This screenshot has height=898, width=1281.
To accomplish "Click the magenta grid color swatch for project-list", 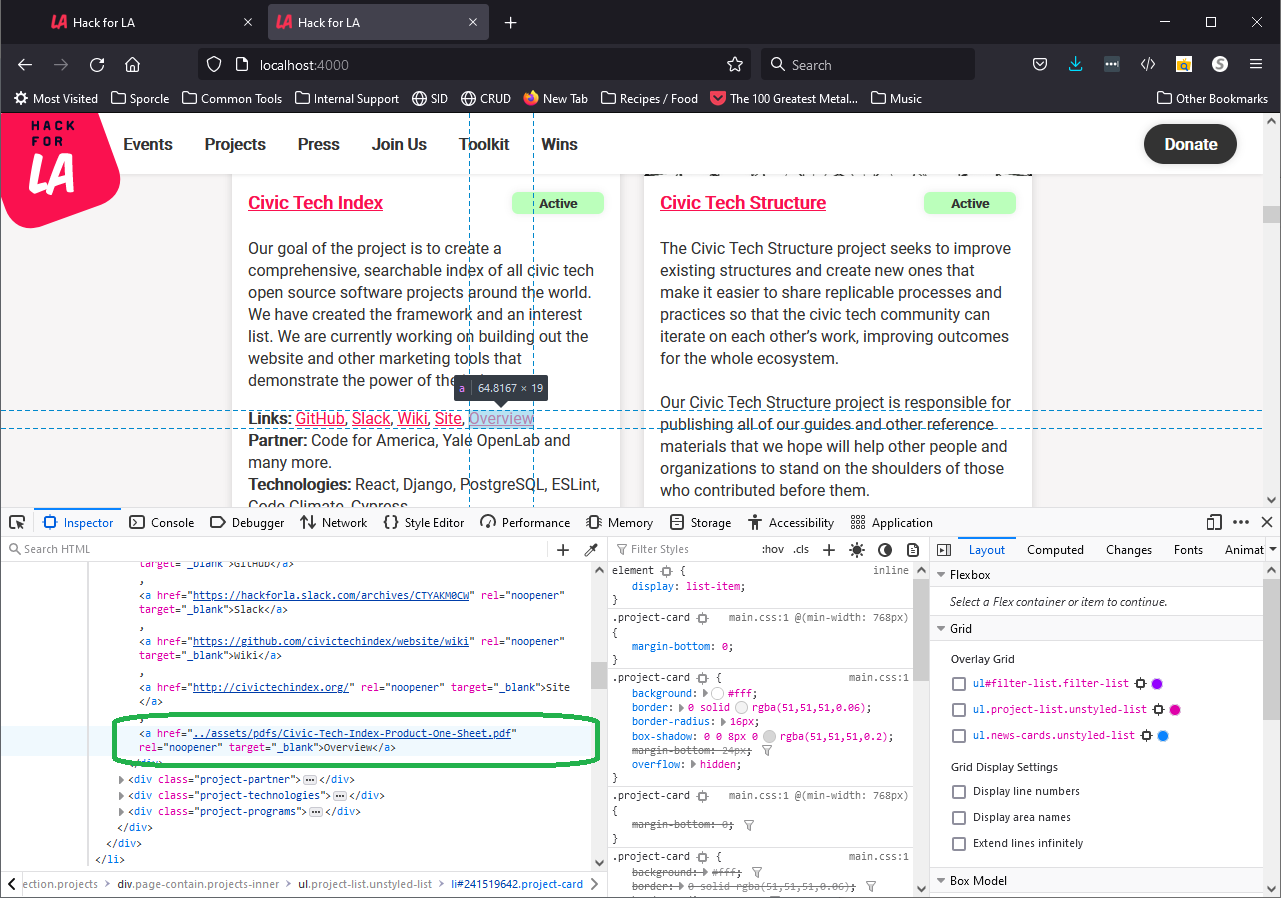I will point(1176,710).
